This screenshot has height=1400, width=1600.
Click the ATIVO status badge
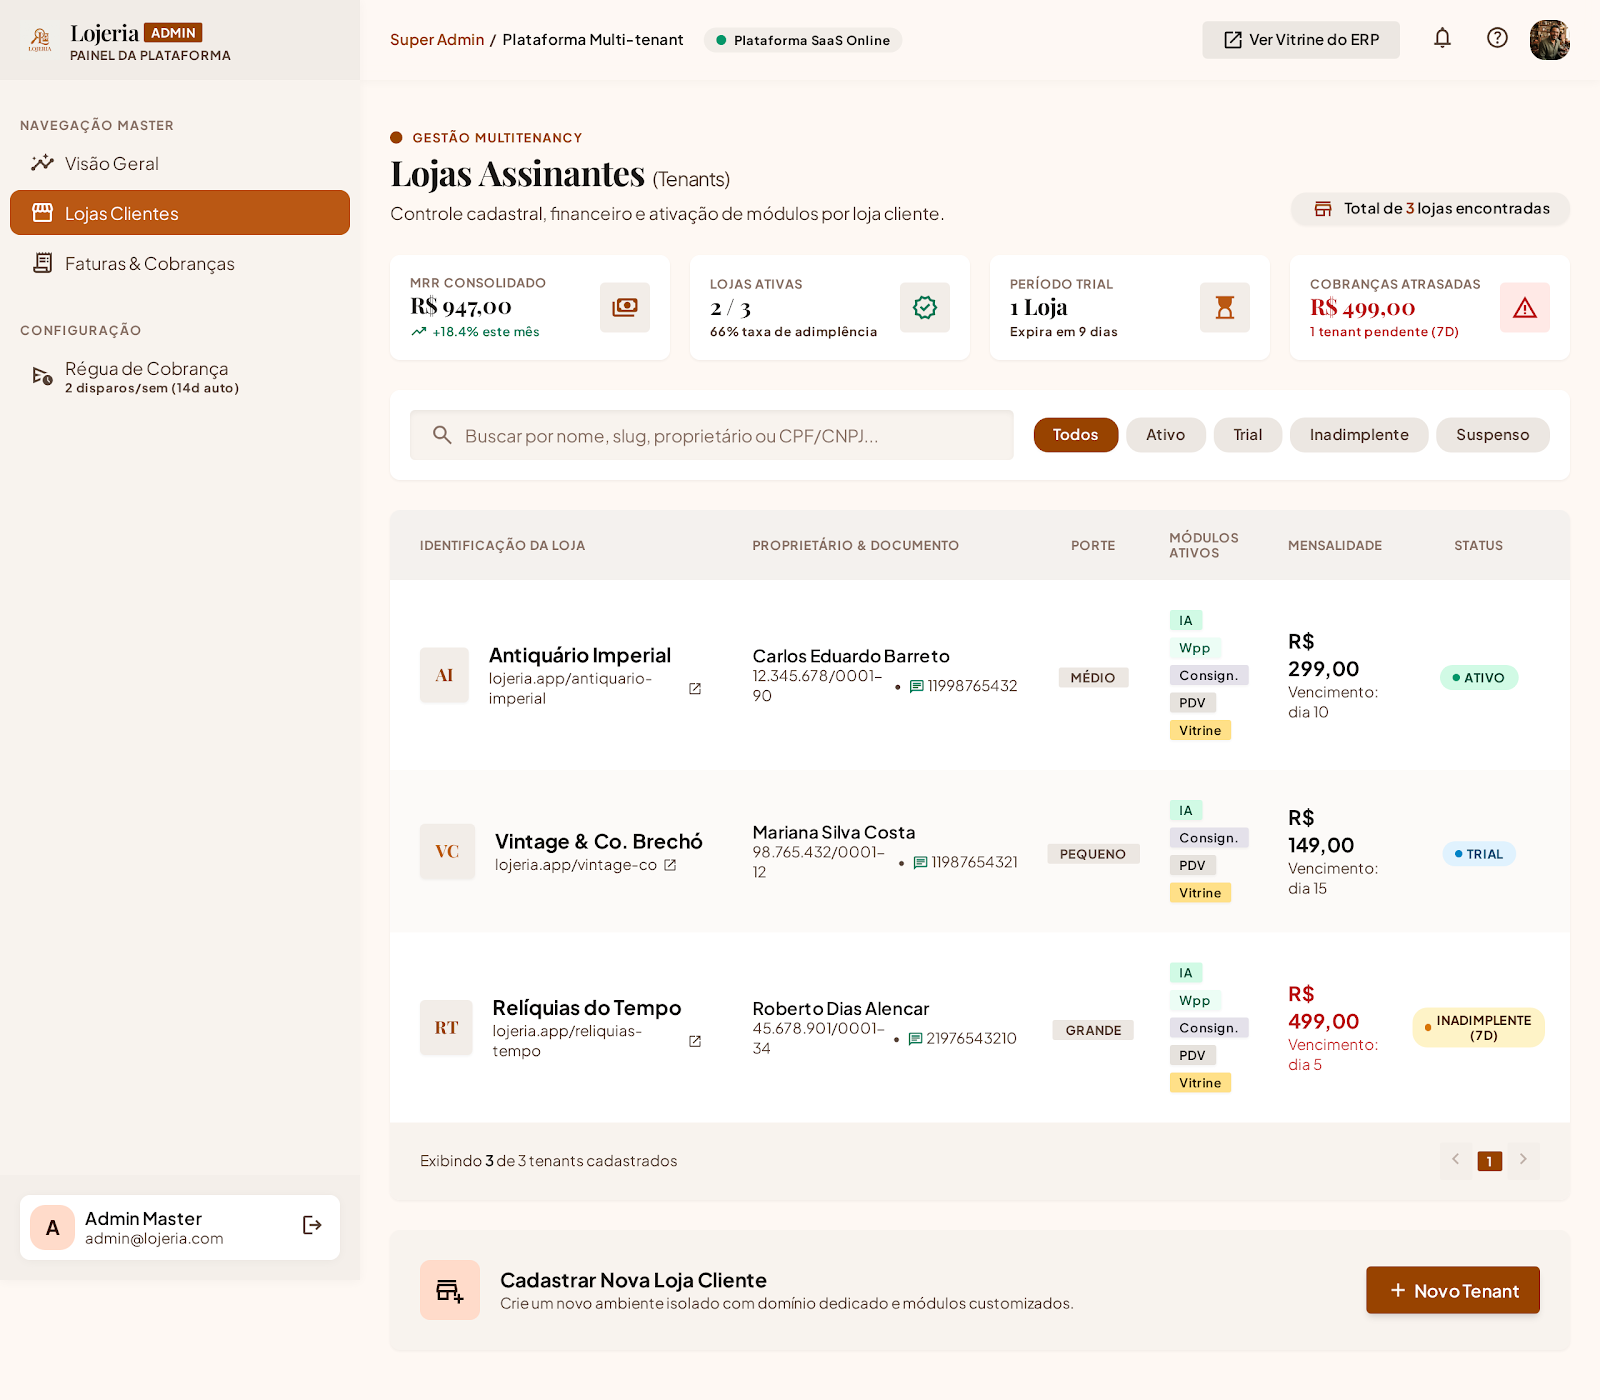(1479, 678)
